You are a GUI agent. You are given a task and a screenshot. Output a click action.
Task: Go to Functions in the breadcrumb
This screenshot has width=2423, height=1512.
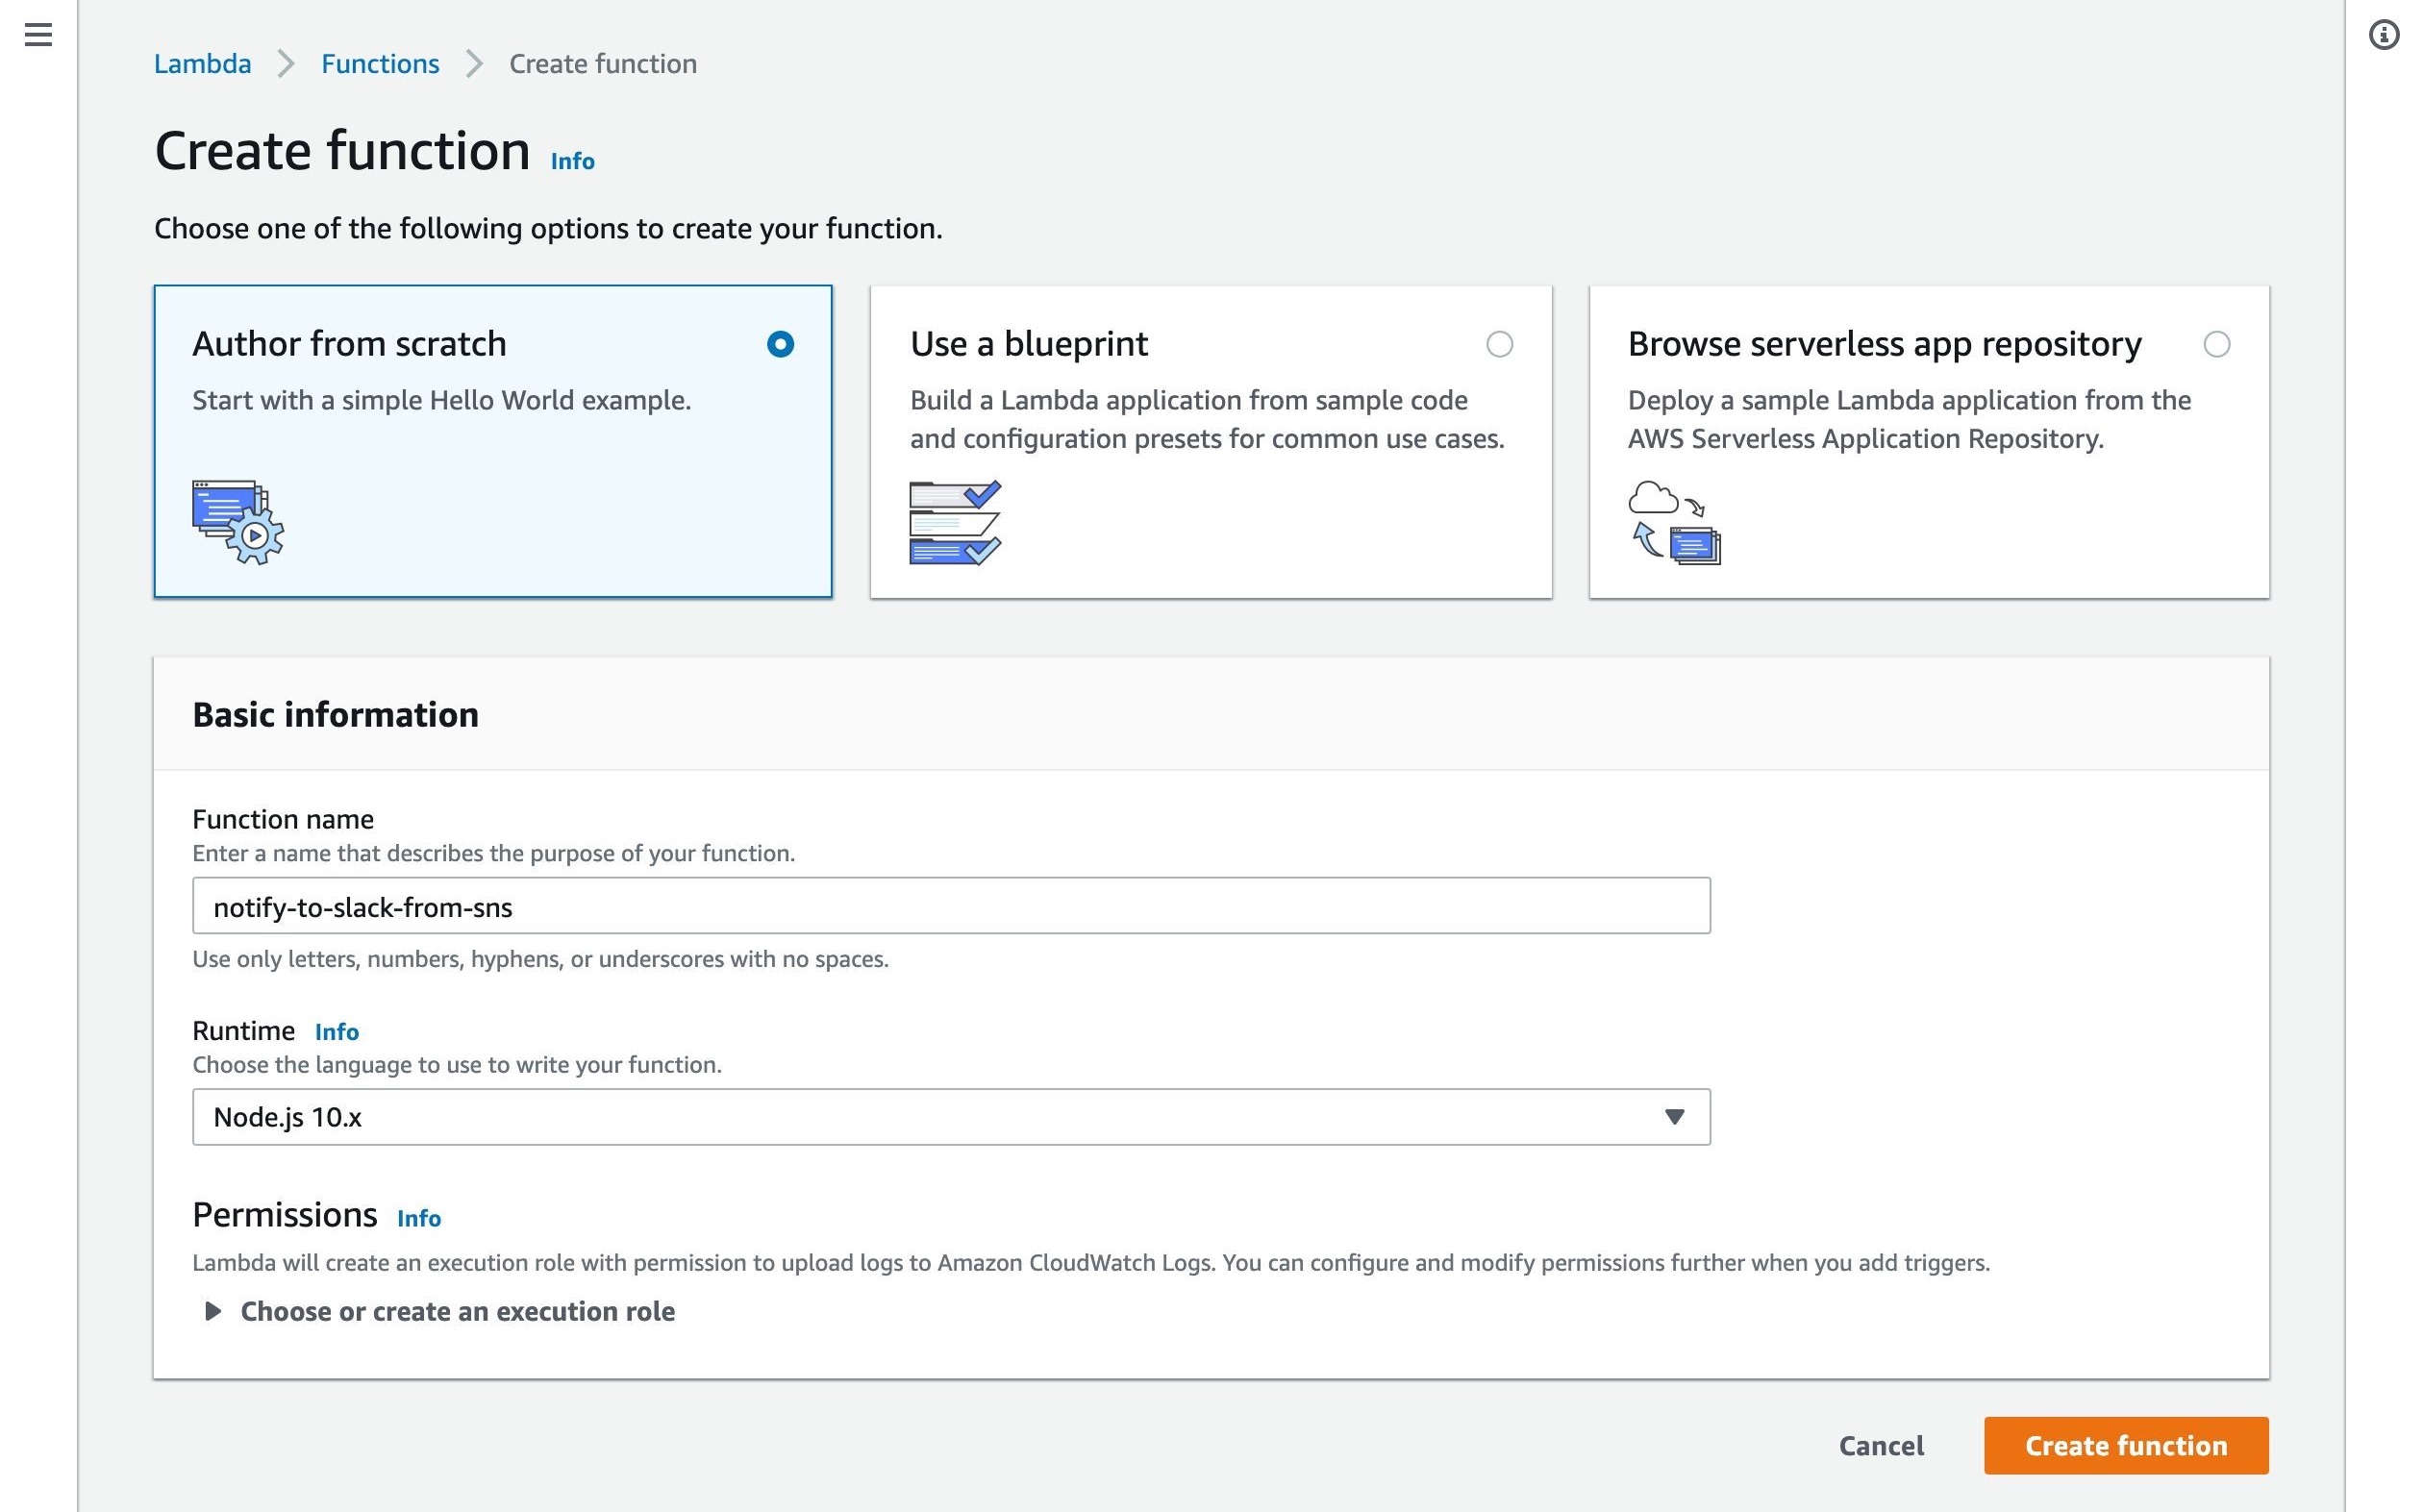380,64
